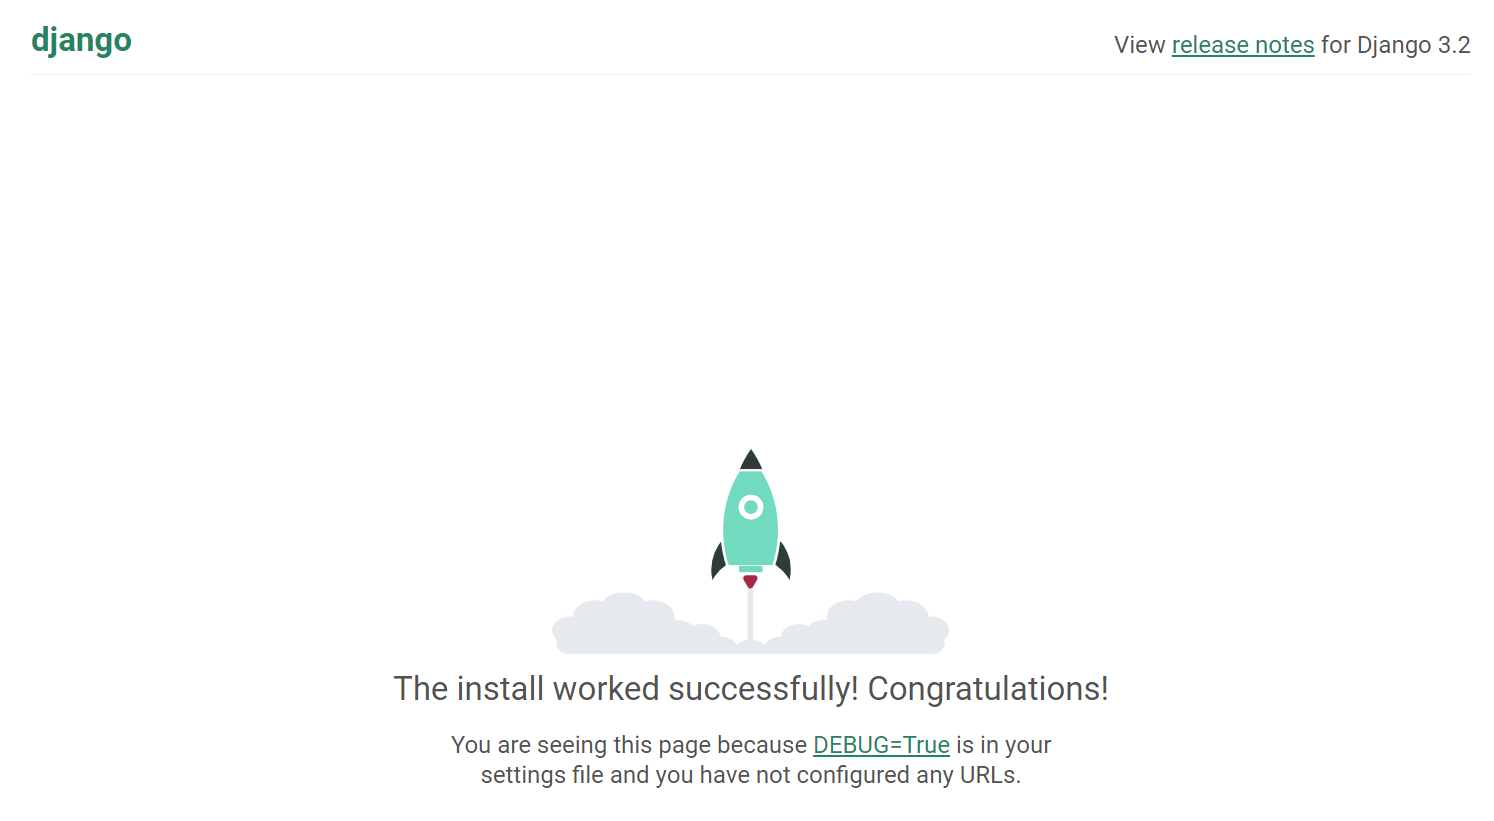Open the release notes link
1494x821 pixels.
point(1242,45)
